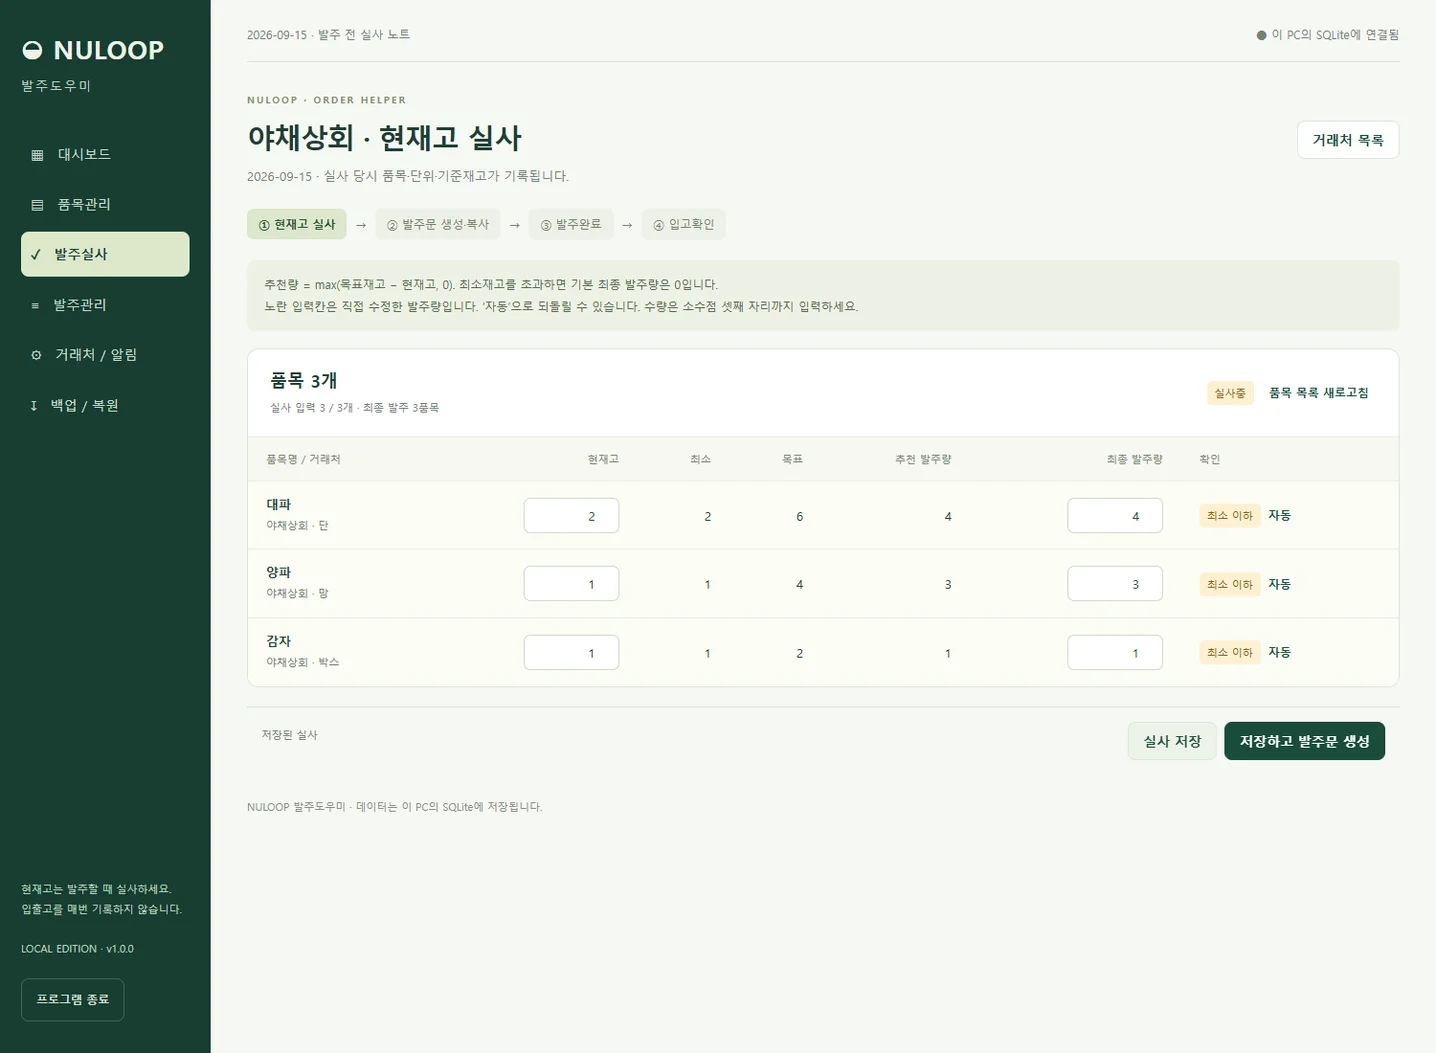Click the 최소 이하 badge for 감자
Image resolution: width=1436 pixels, height=1053 pixels.
pos(1229,652)
